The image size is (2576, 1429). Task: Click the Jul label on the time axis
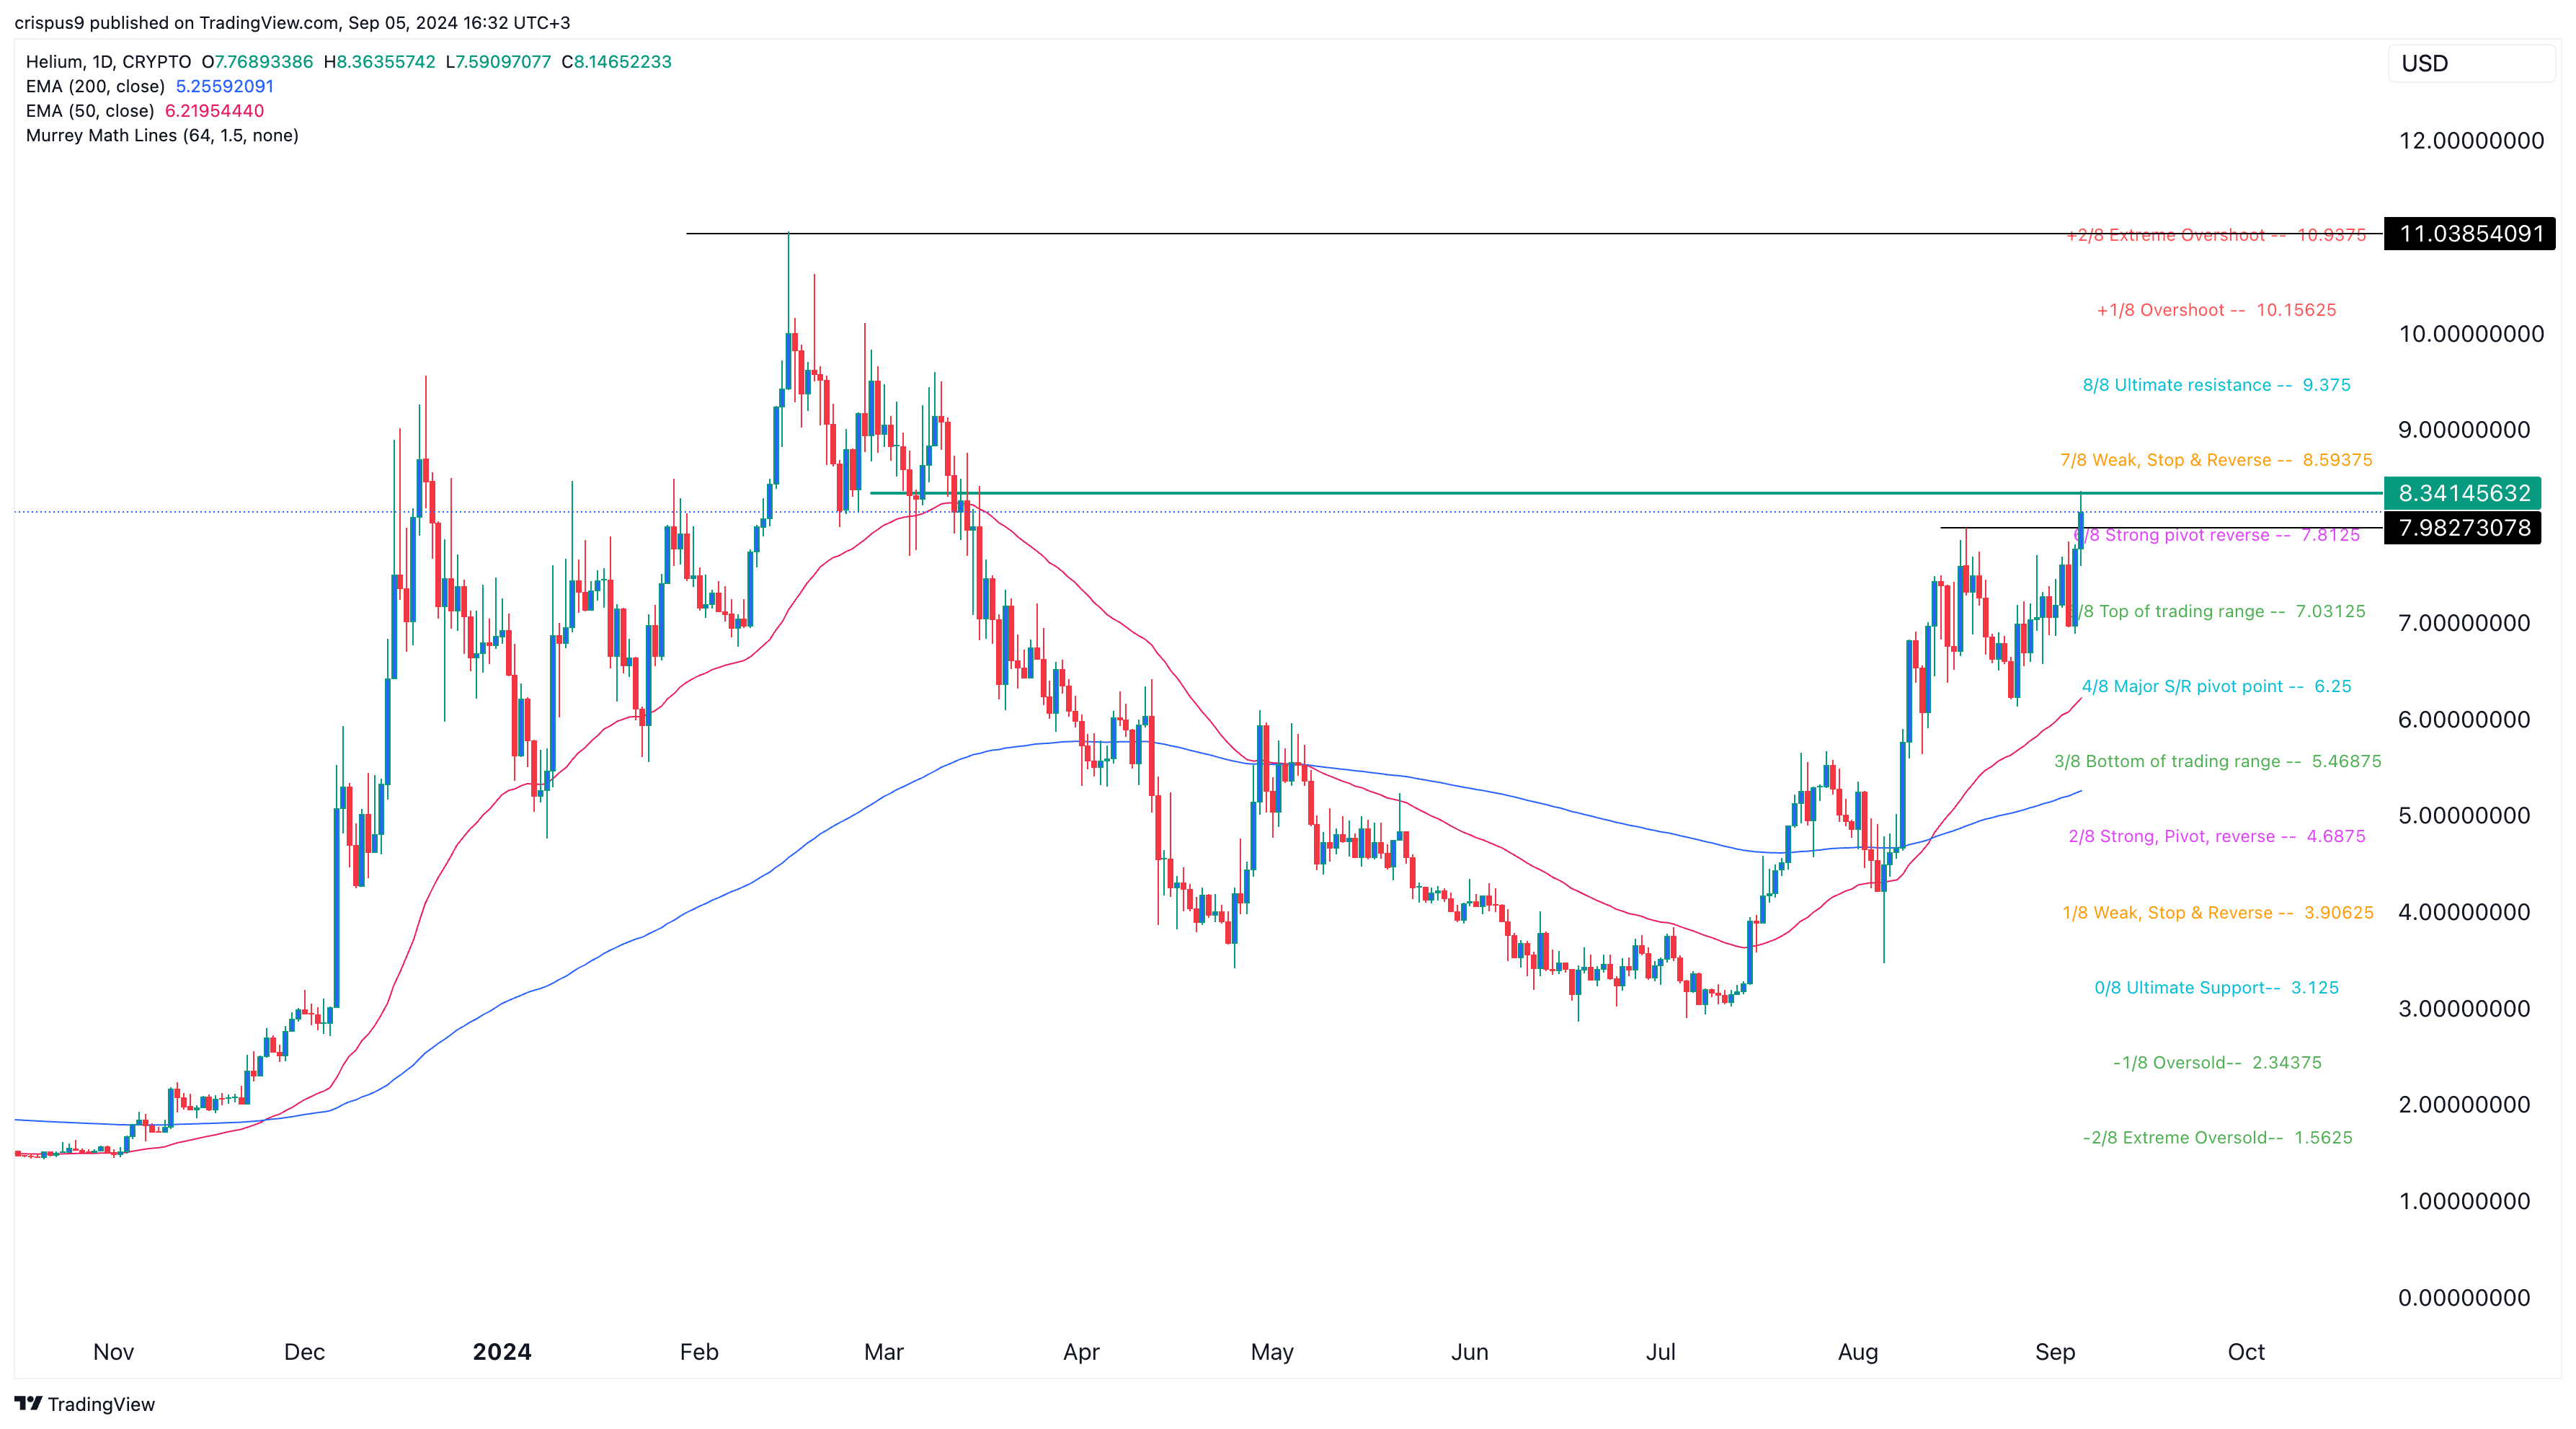tap(1661, 1352)
